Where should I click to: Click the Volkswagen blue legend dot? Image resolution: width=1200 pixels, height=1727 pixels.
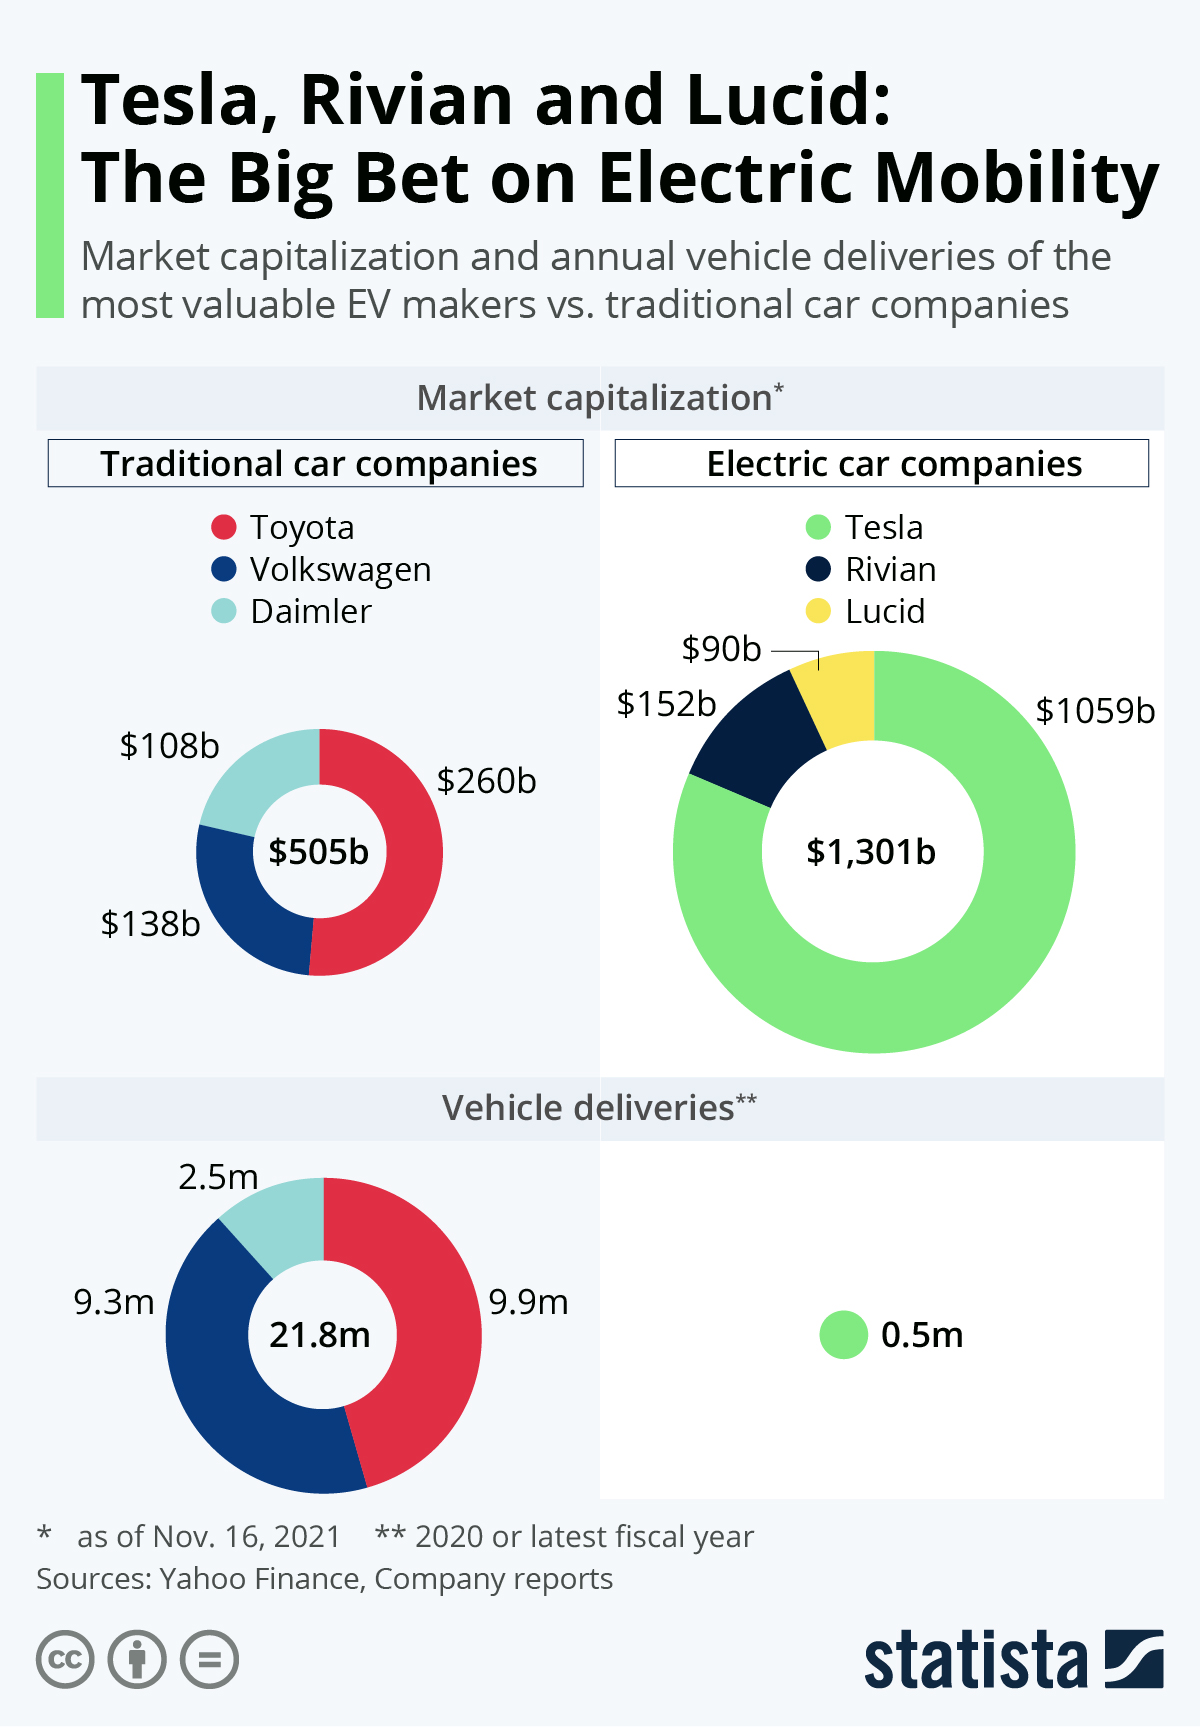pos(224,569)
